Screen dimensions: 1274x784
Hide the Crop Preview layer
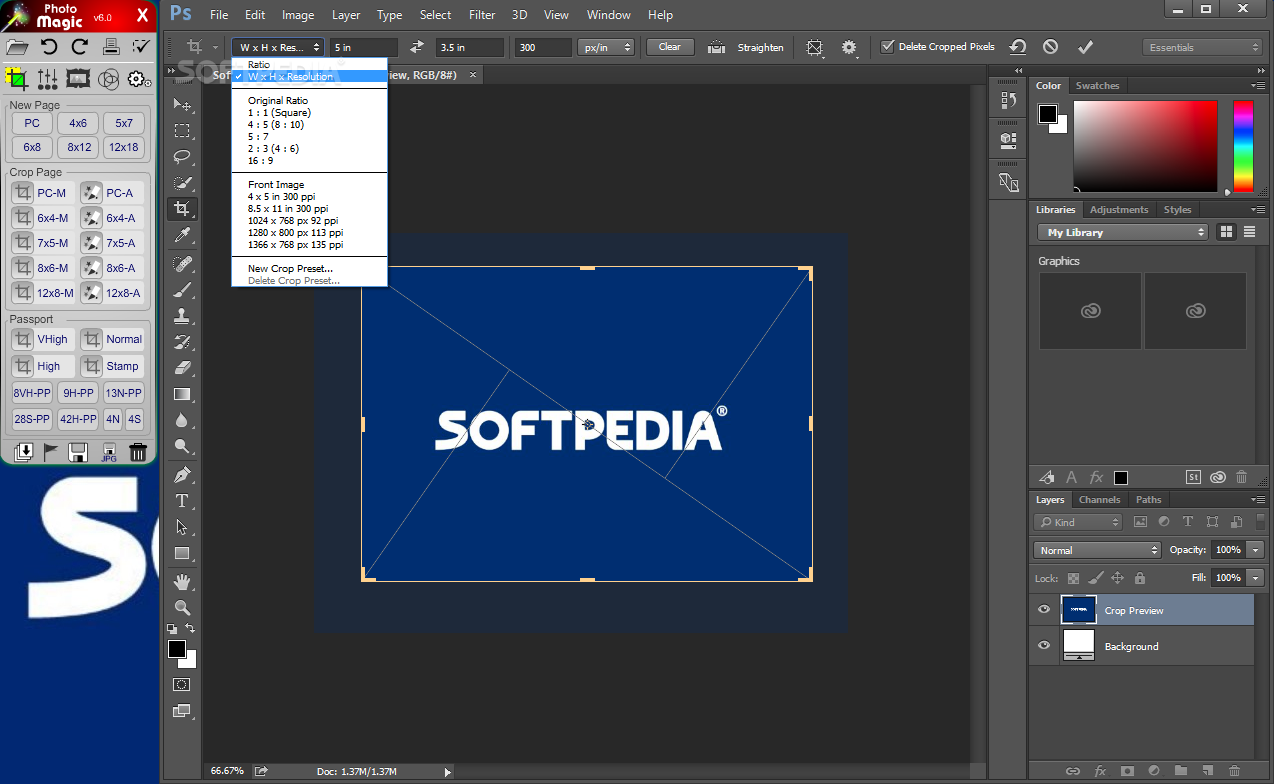pos(1044,610)
